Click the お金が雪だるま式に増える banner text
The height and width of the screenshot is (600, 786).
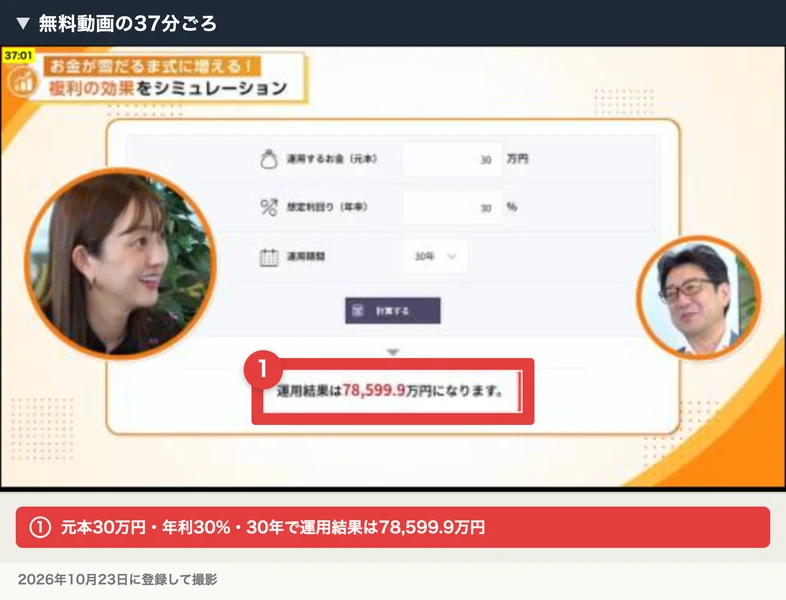[151, 66]
